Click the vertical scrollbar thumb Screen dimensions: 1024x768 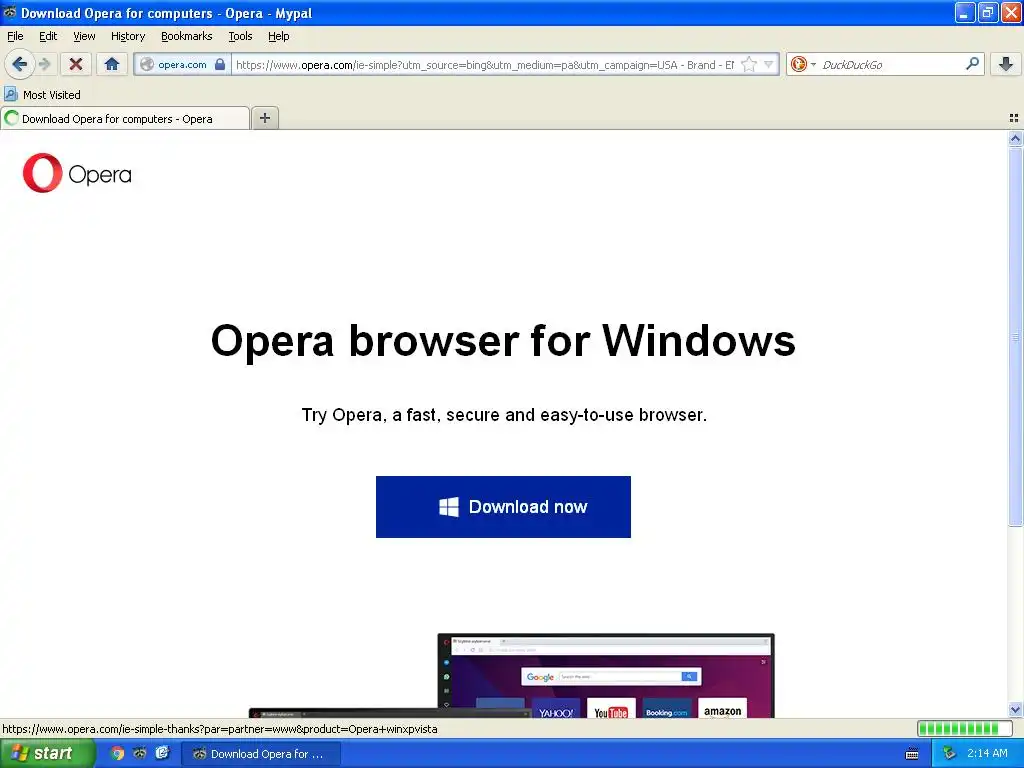pyautogui.click(x=1015, y=336)
